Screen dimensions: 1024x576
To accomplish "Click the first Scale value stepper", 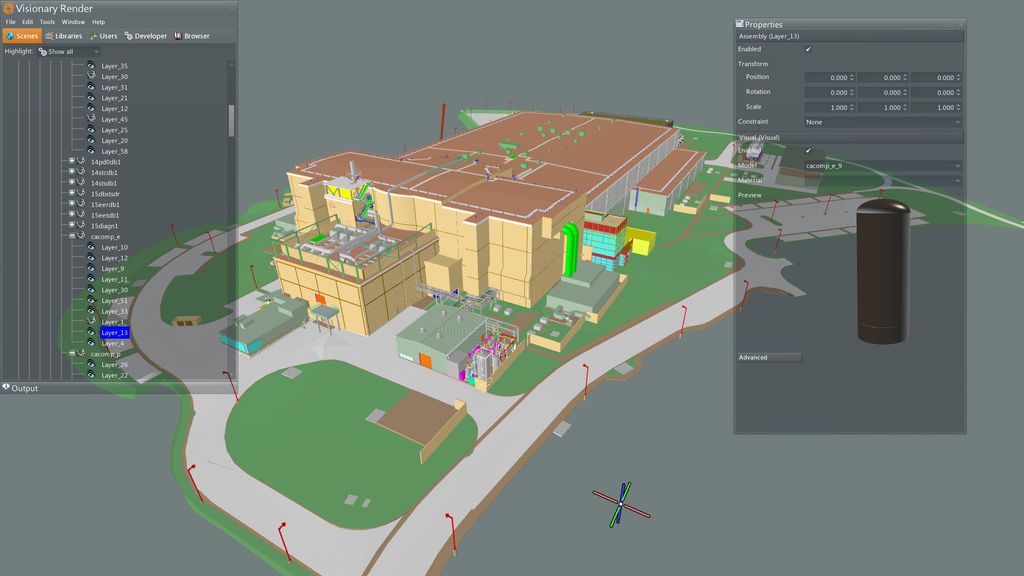I will click(x=852, y=107).
